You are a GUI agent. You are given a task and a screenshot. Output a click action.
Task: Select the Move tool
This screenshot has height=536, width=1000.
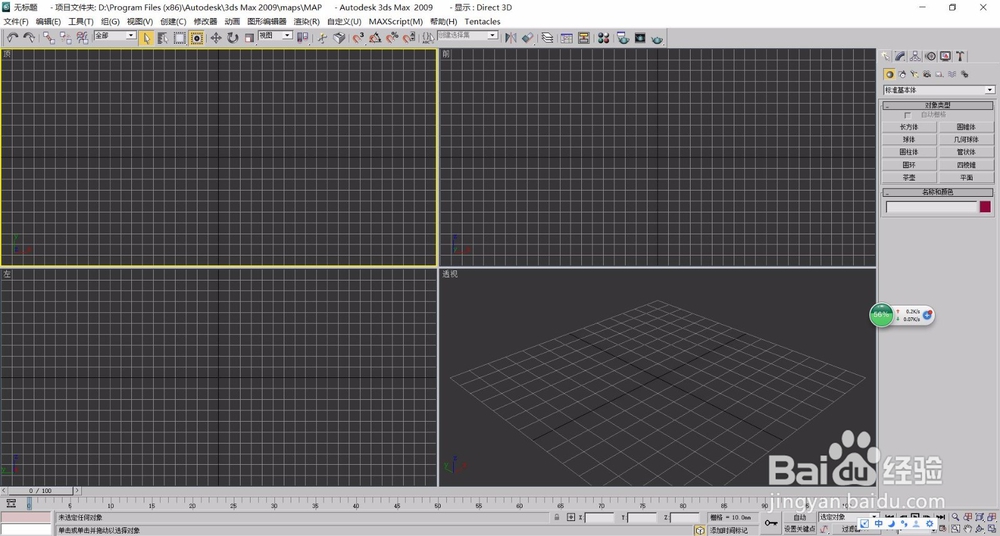(x=216, y=38)
